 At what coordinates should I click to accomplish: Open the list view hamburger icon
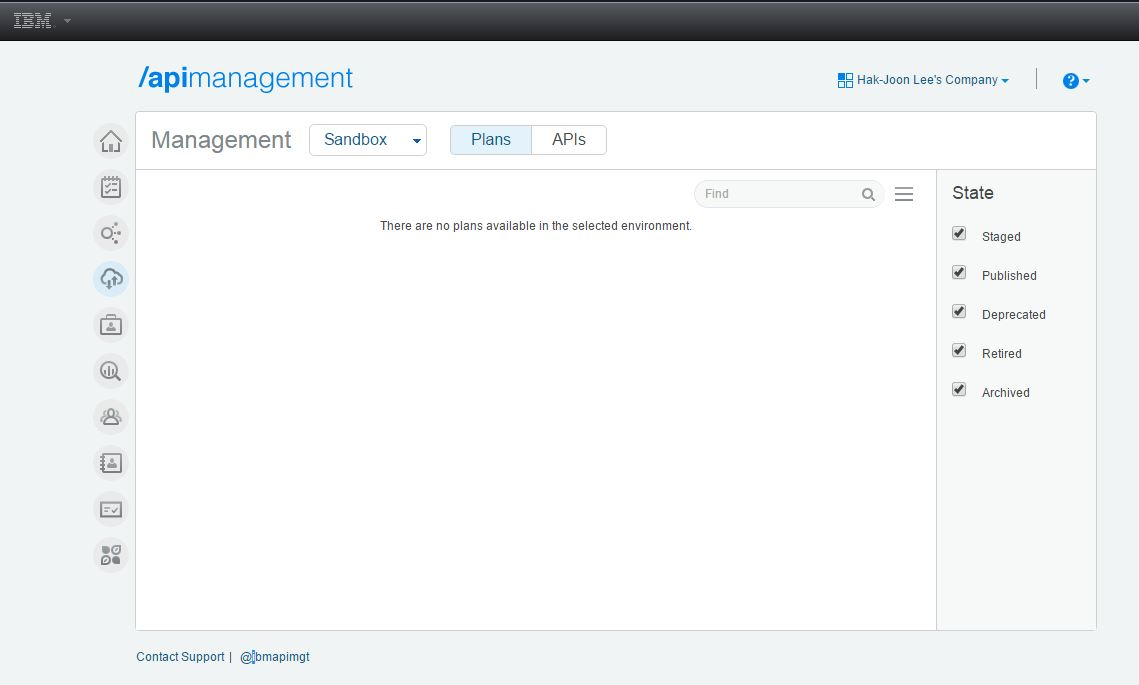click(904, 194)
